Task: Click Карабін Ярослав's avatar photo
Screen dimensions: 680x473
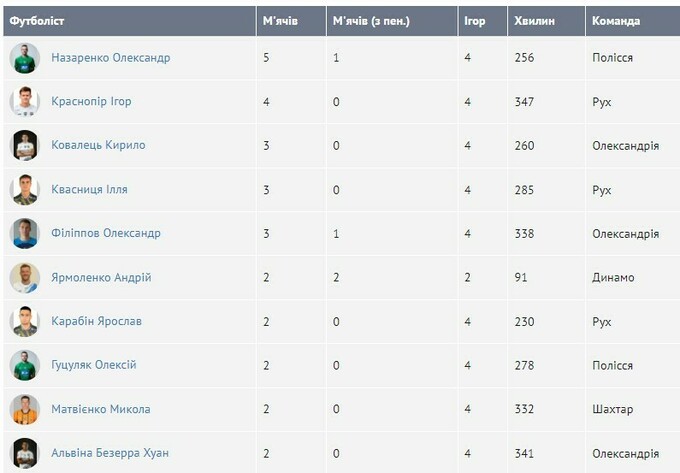Action: pos(24,322)
